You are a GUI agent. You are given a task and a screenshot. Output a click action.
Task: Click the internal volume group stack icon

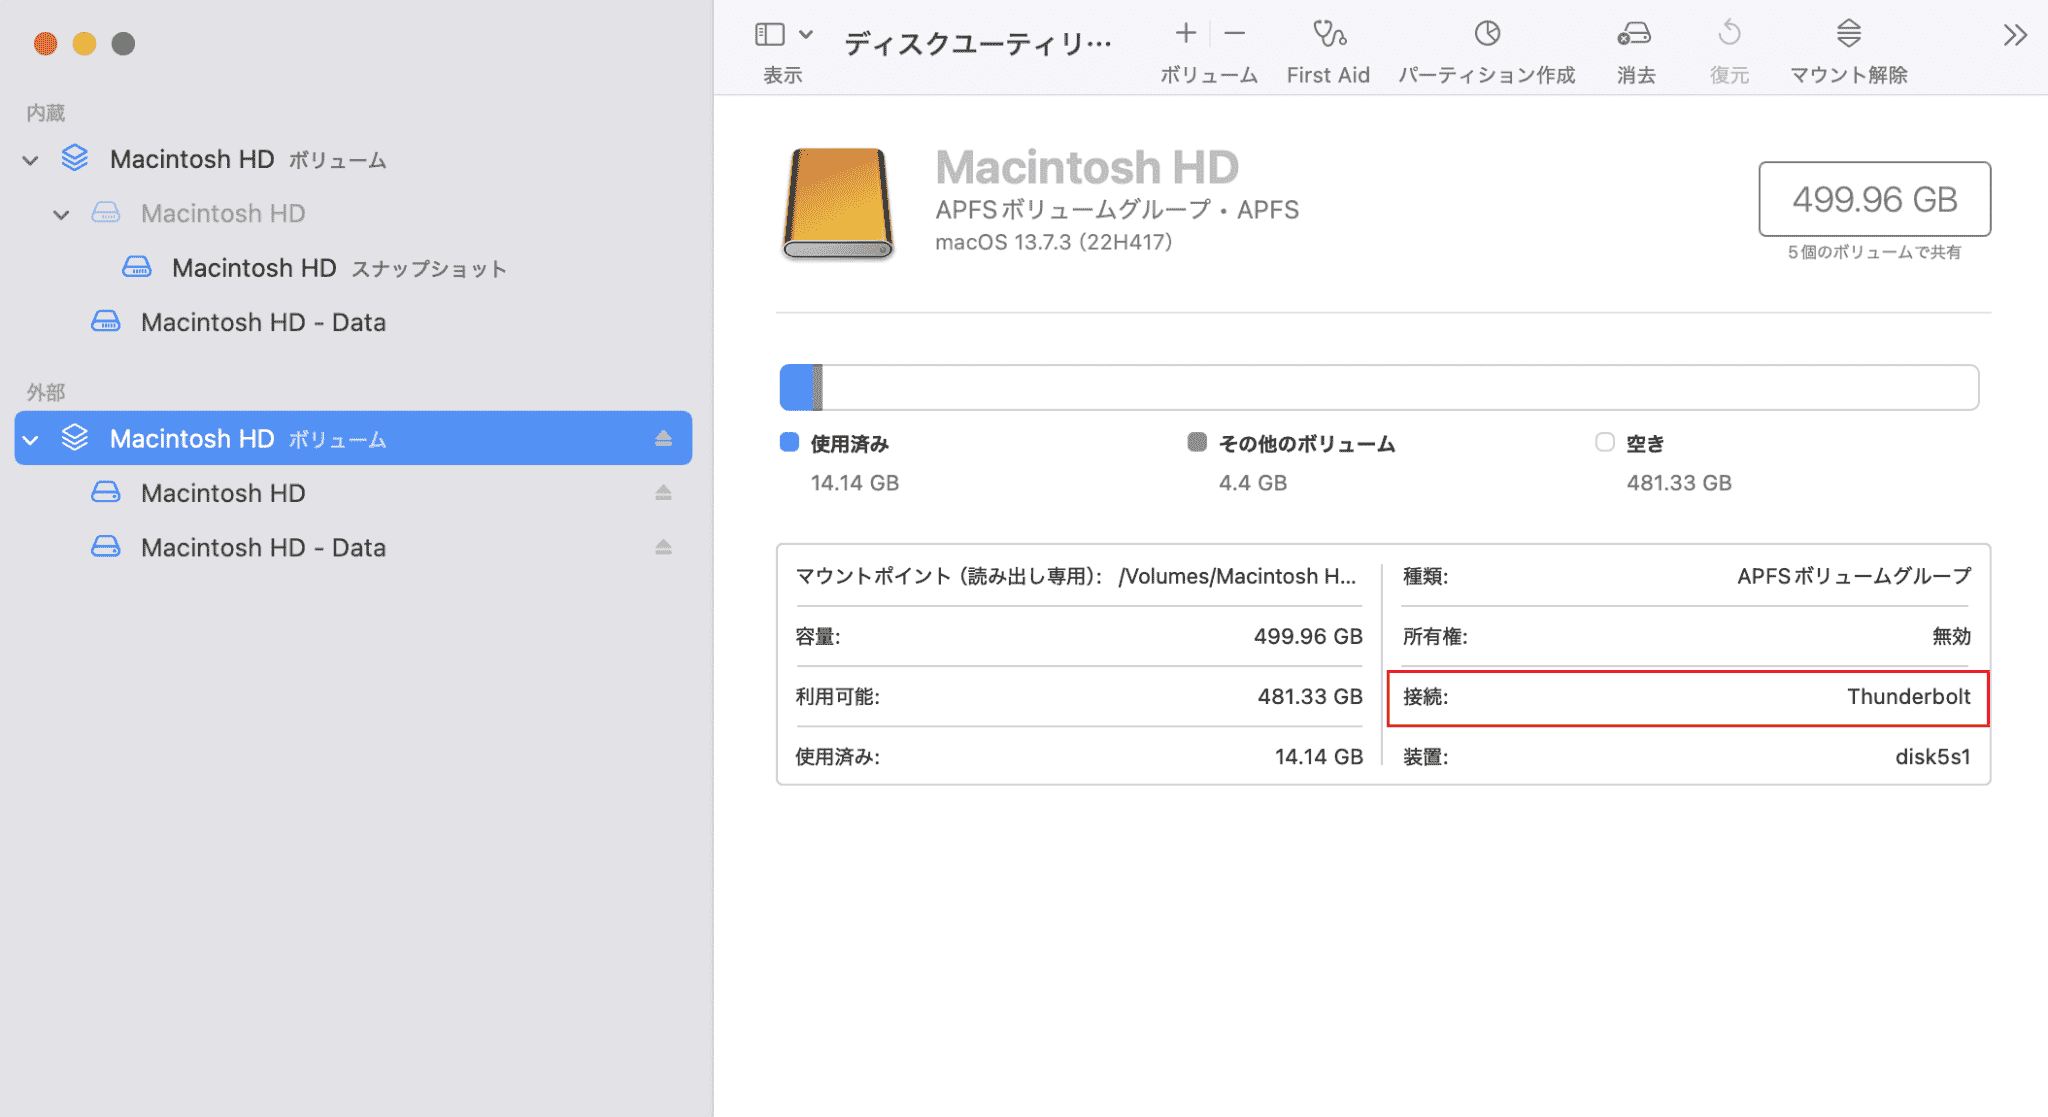point(75,158)
